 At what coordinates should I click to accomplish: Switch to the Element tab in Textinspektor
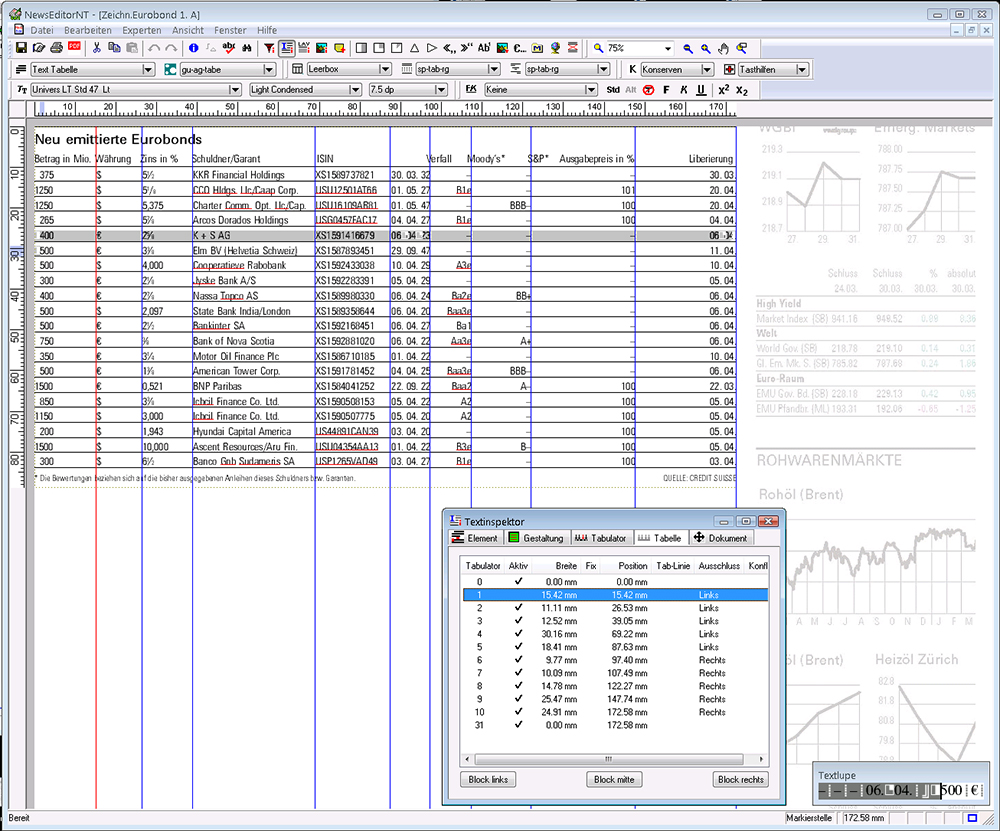(x=475, y=538)
